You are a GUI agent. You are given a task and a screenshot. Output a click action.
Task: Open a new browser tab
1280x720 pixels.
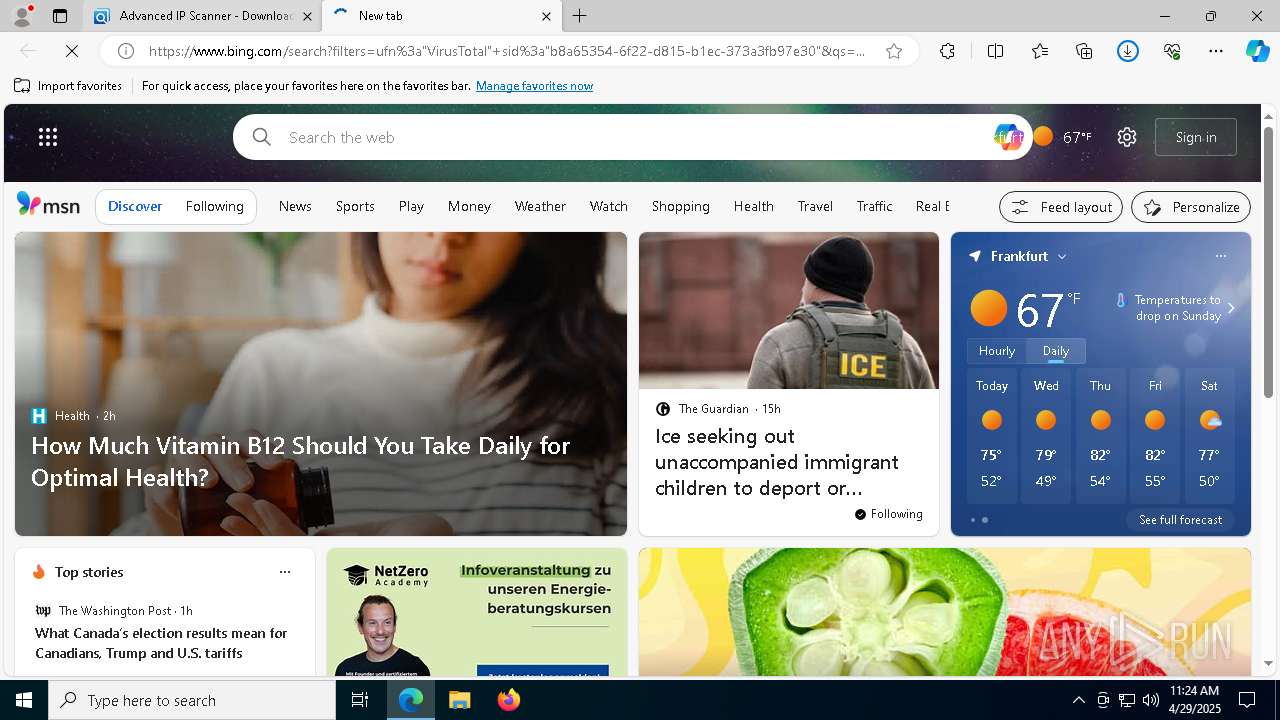[x=580, y=16]
